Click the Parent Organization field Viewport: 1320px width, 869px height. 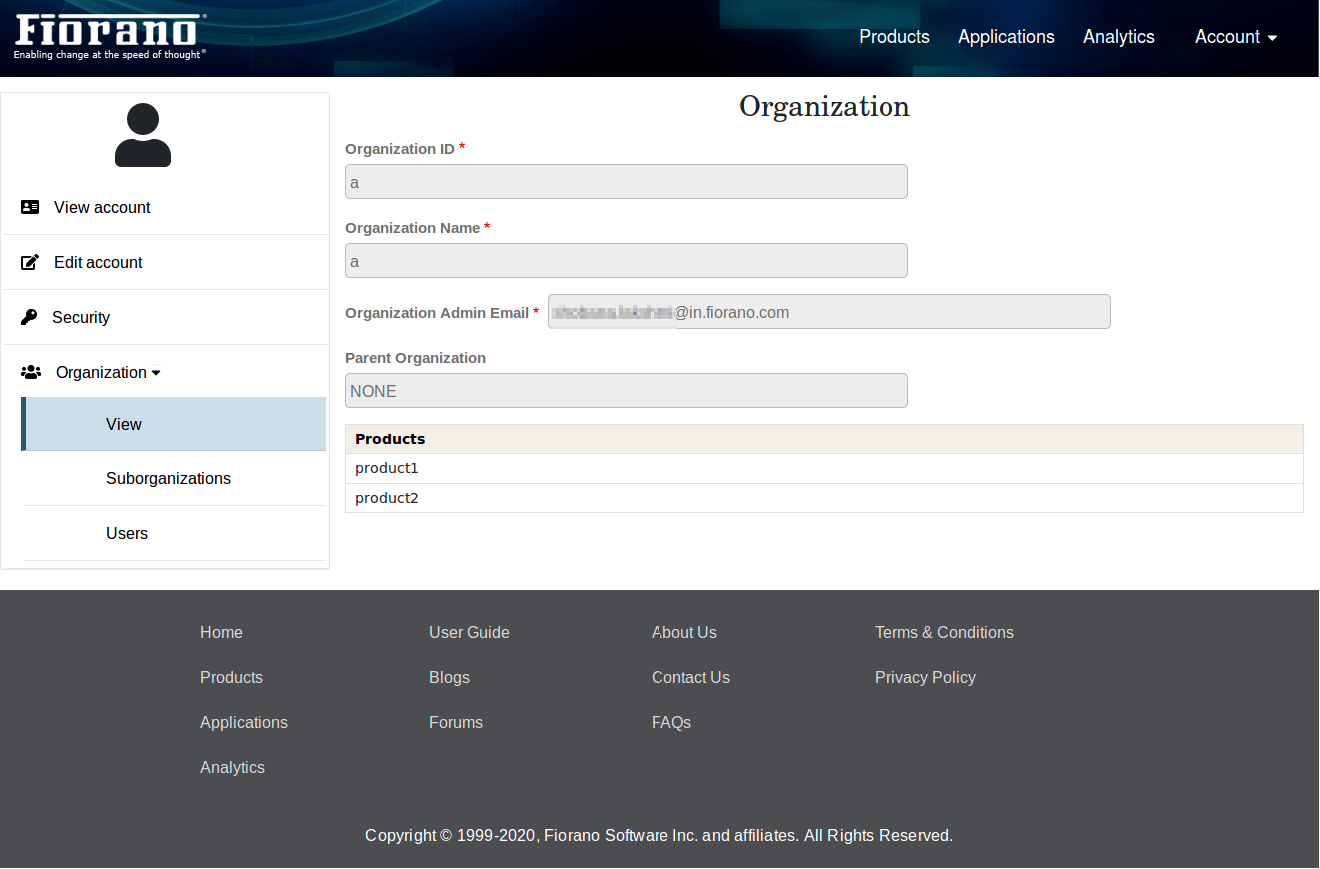pos(626,391)
